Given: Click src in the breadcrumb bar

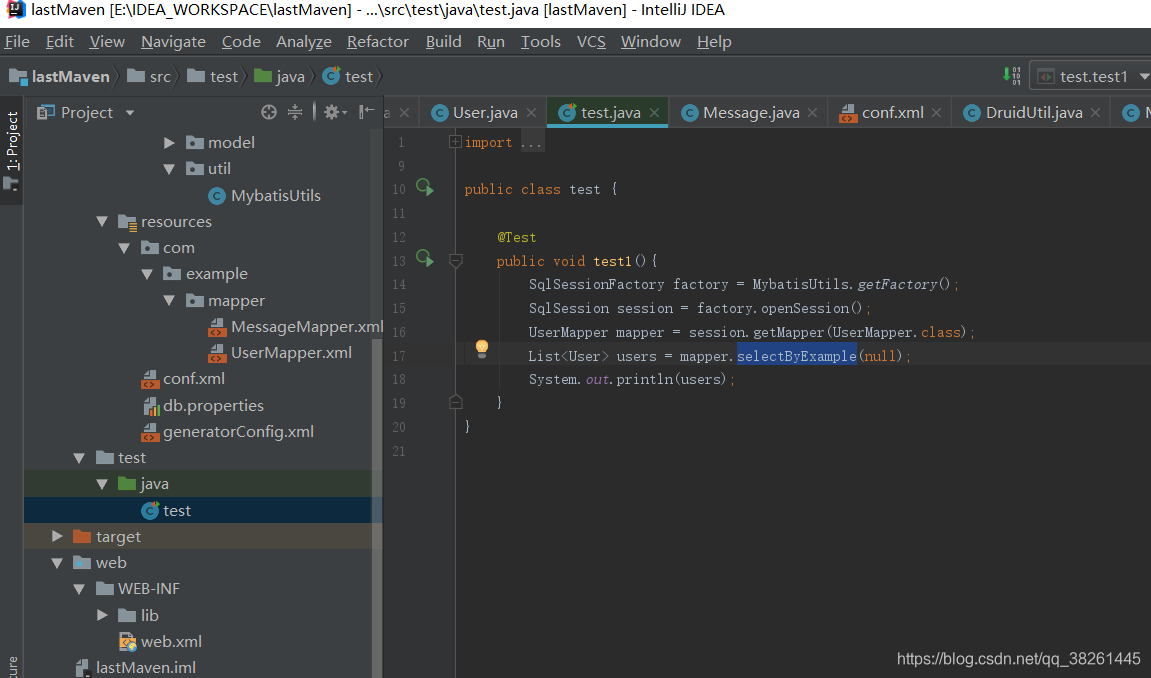Looking at the screenshot, I should [149, 76].
